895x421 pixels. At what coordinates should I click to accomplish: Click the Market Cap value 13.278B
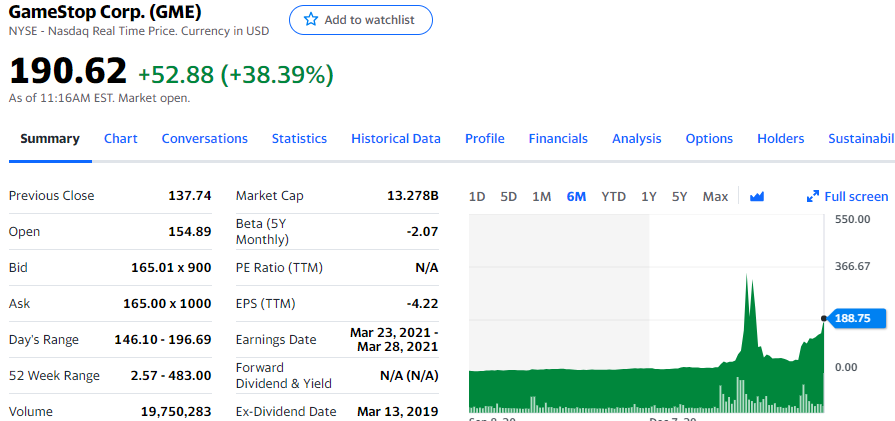pos(413,196)
